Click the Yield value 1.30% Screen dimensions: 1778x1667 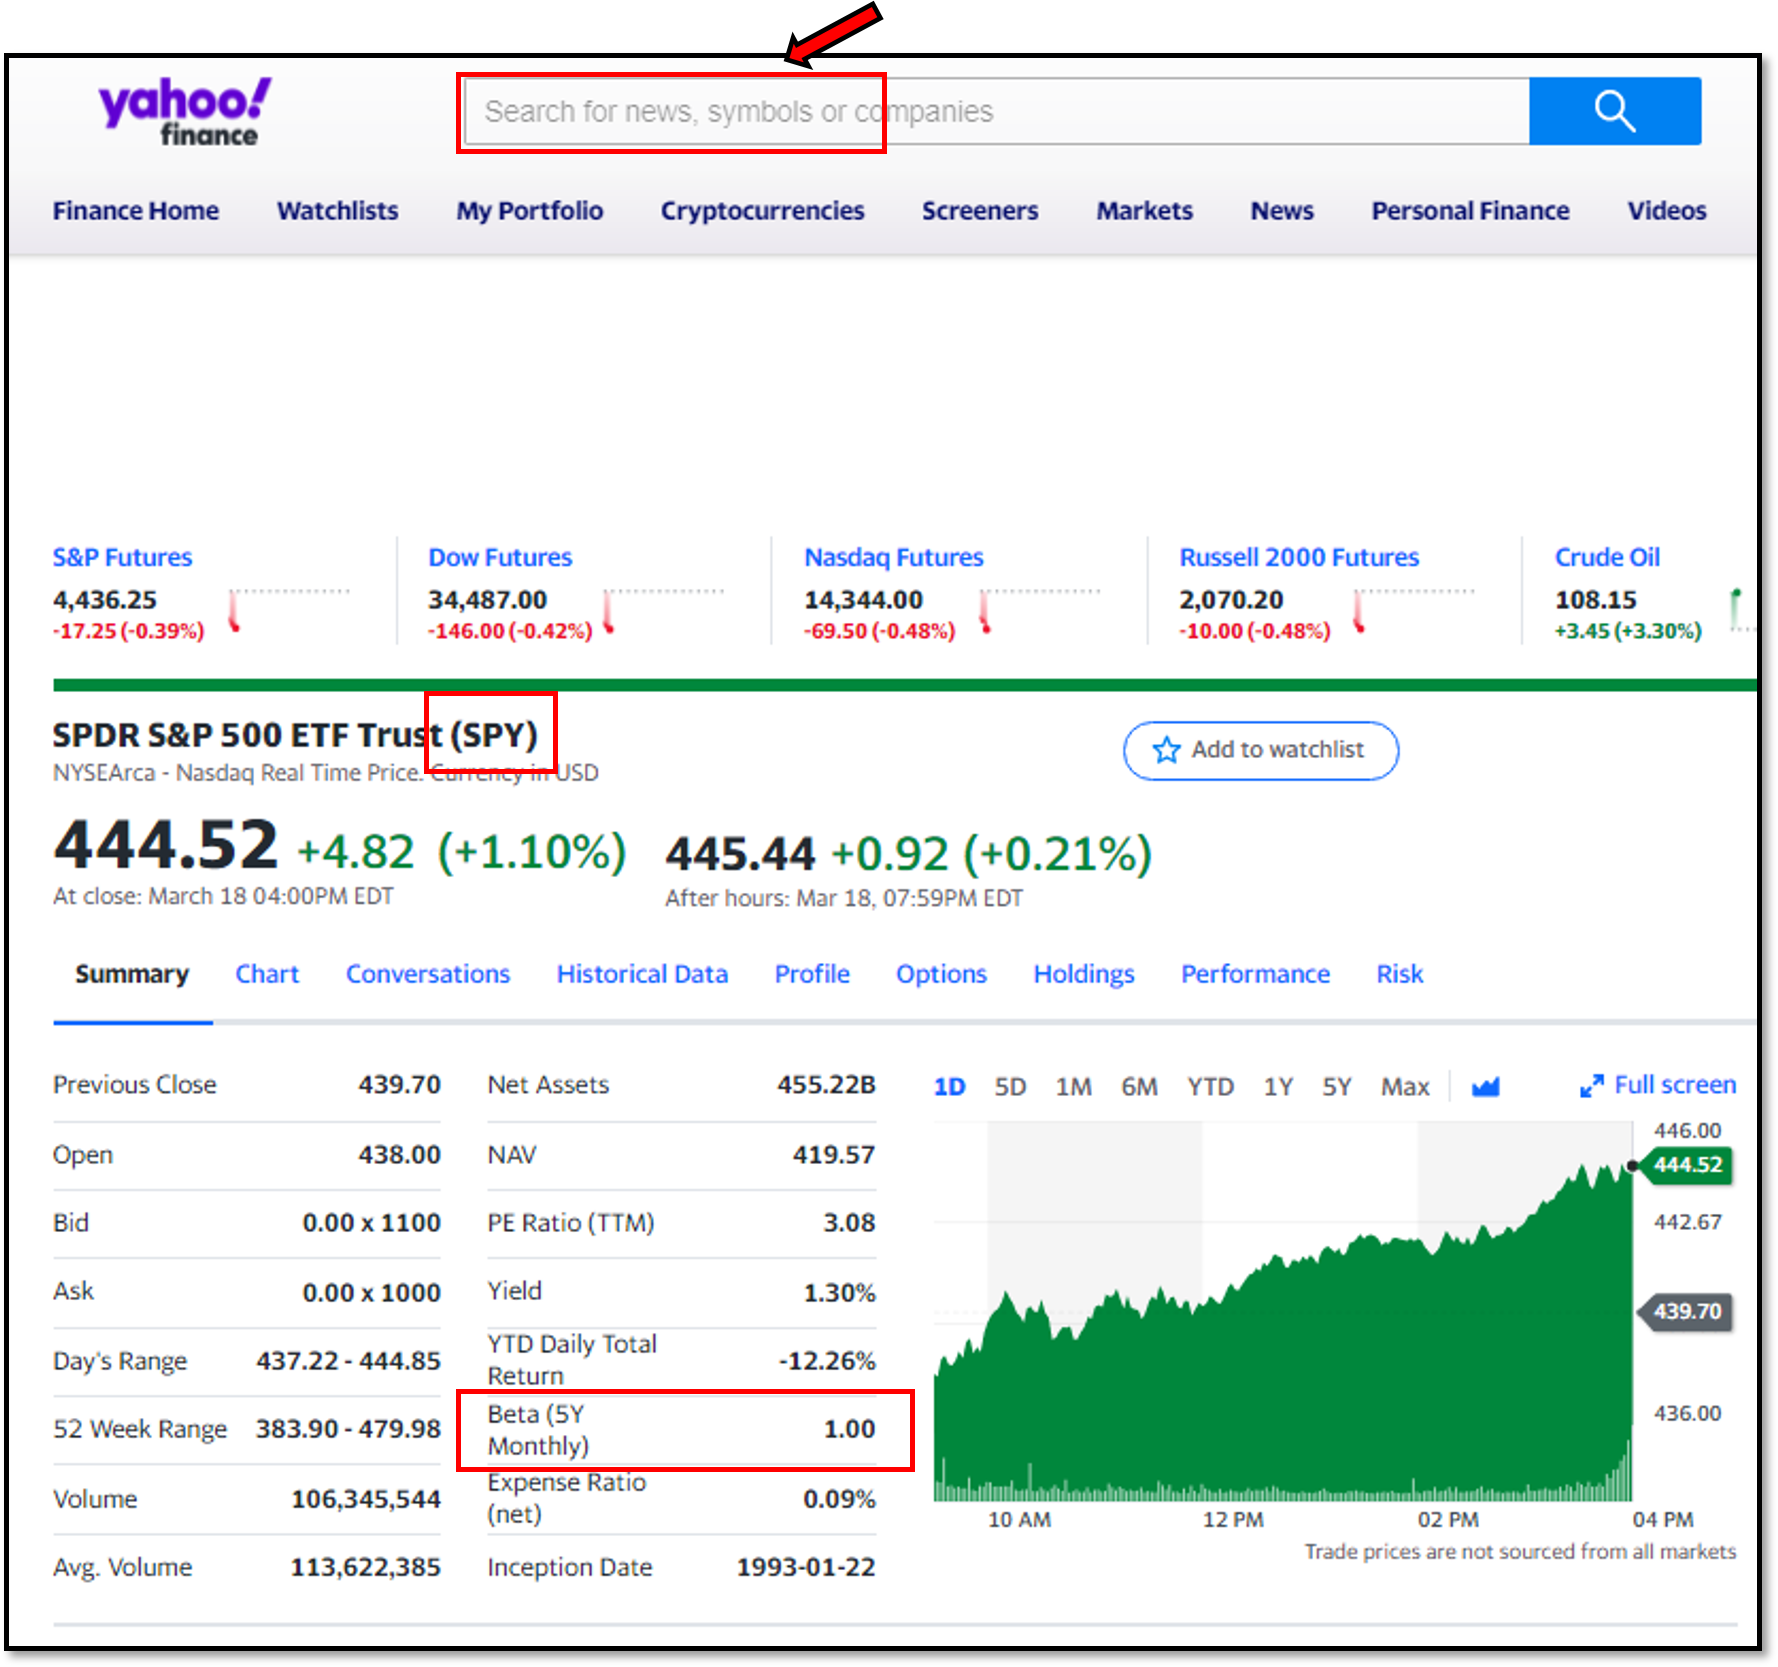click(839, 1293)
